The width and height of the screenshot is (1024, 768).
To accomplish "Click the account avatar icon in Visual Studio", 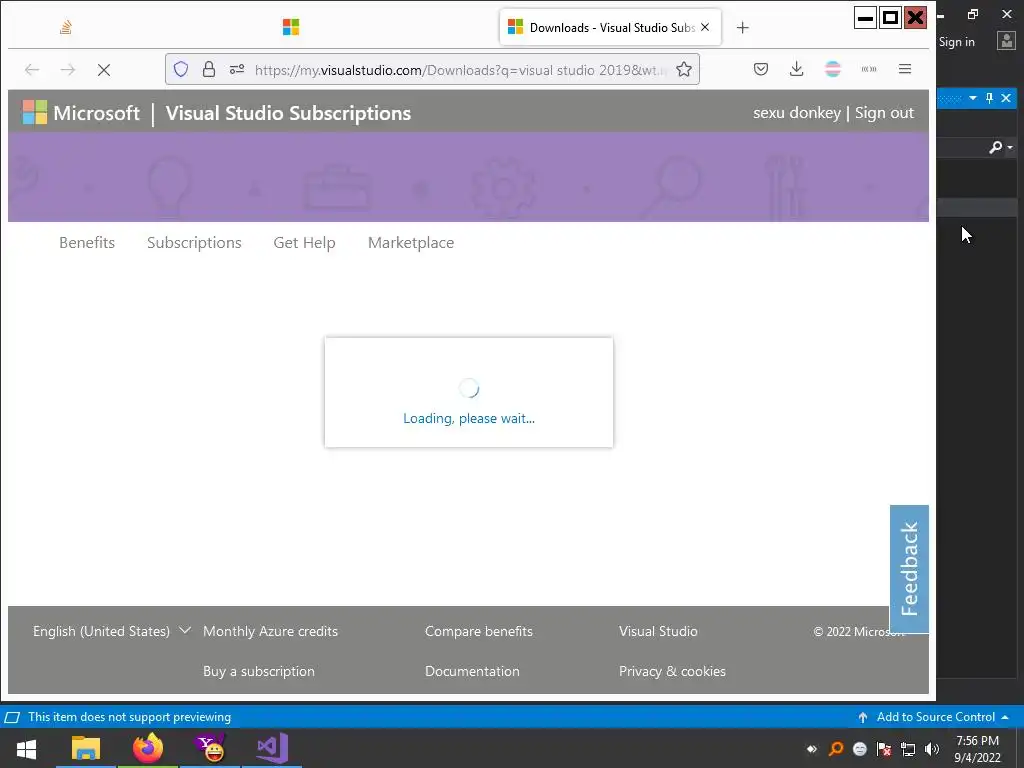I will click(1006, 41).
